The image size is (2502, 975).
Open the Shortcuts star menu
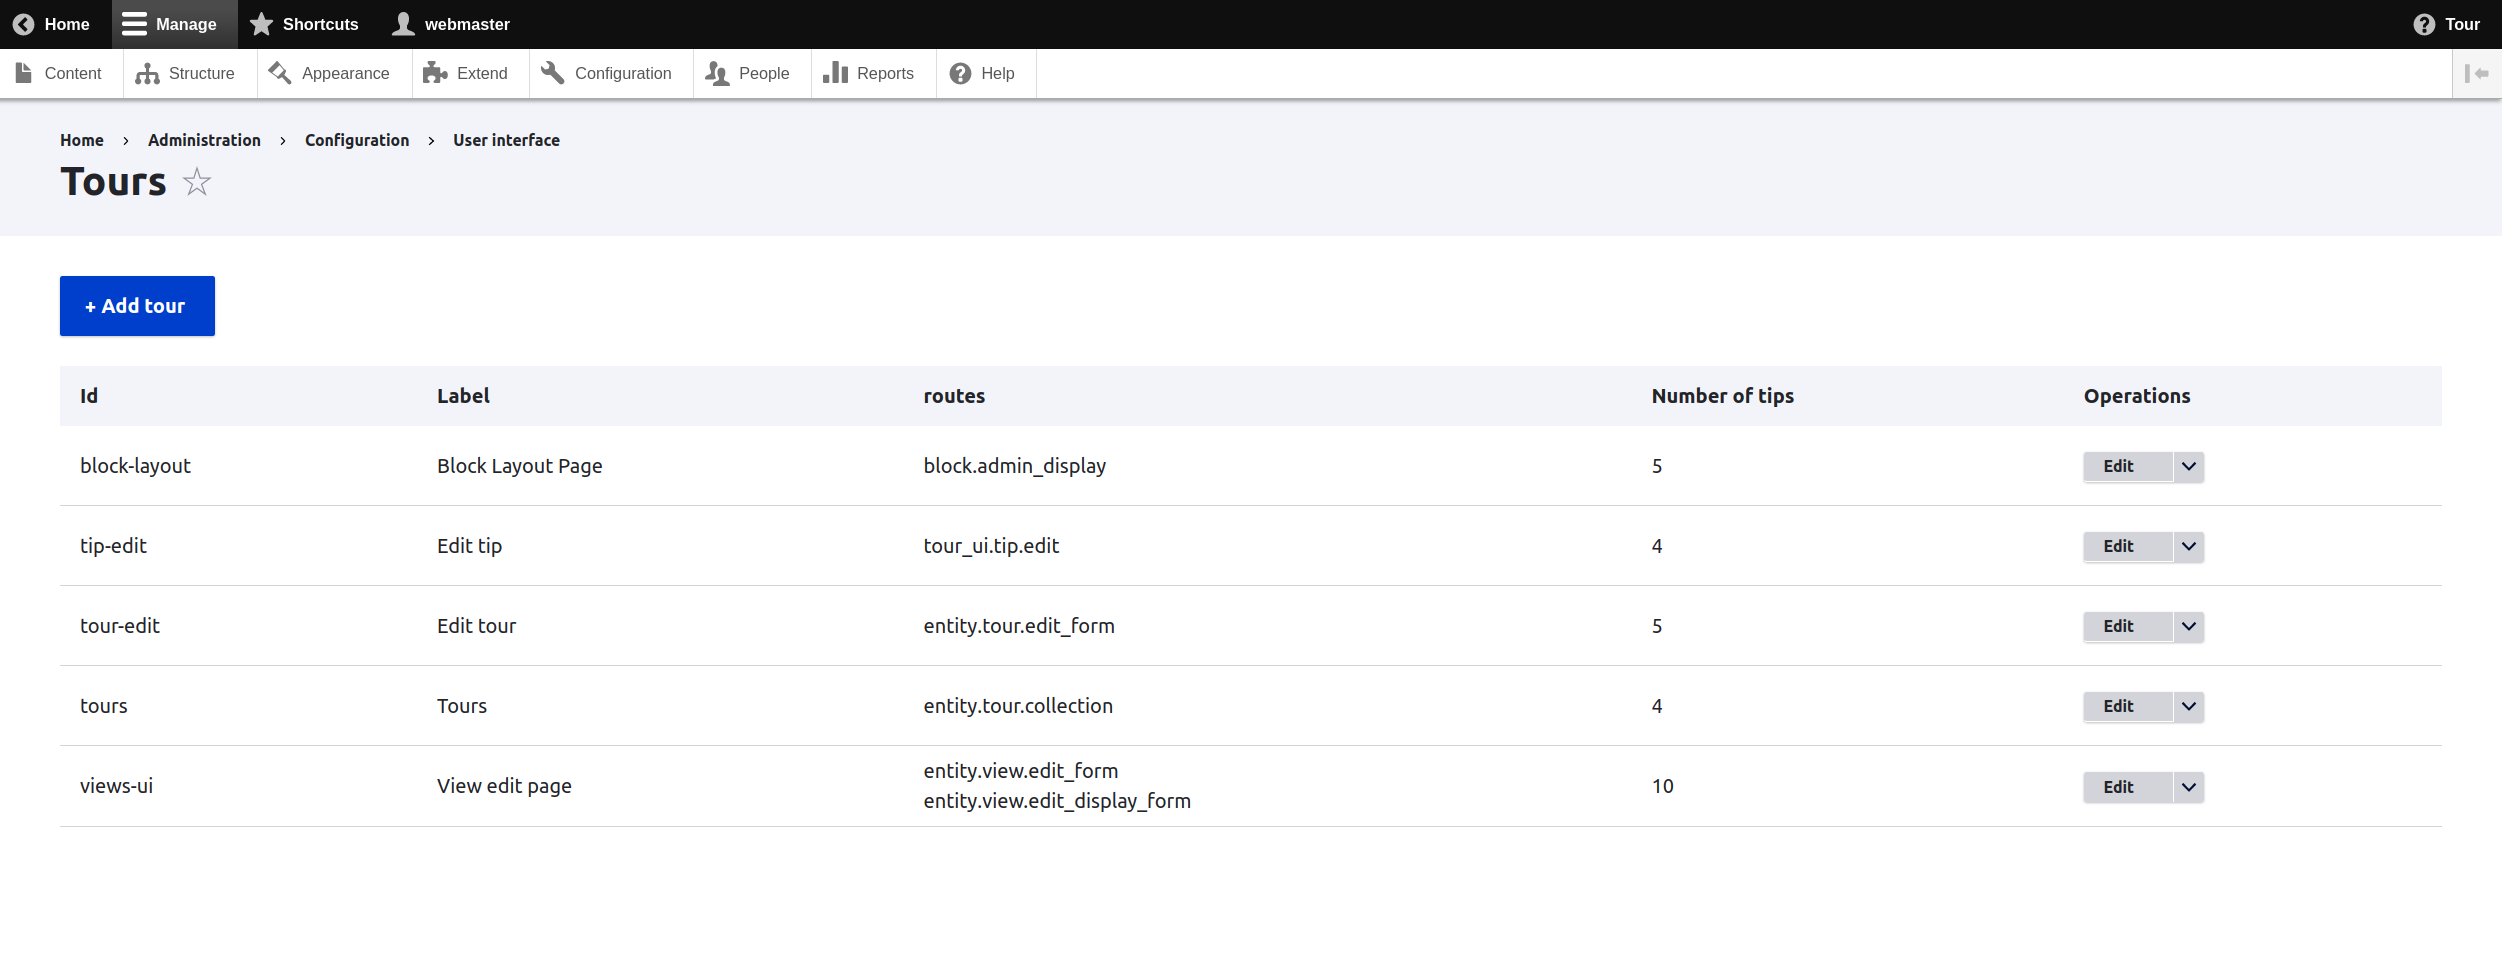304,24
